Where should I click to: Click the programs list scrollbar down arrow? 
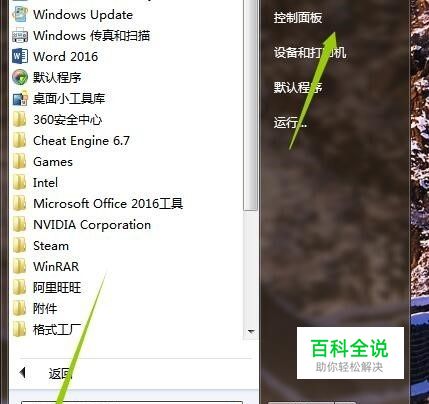(251, 332)
